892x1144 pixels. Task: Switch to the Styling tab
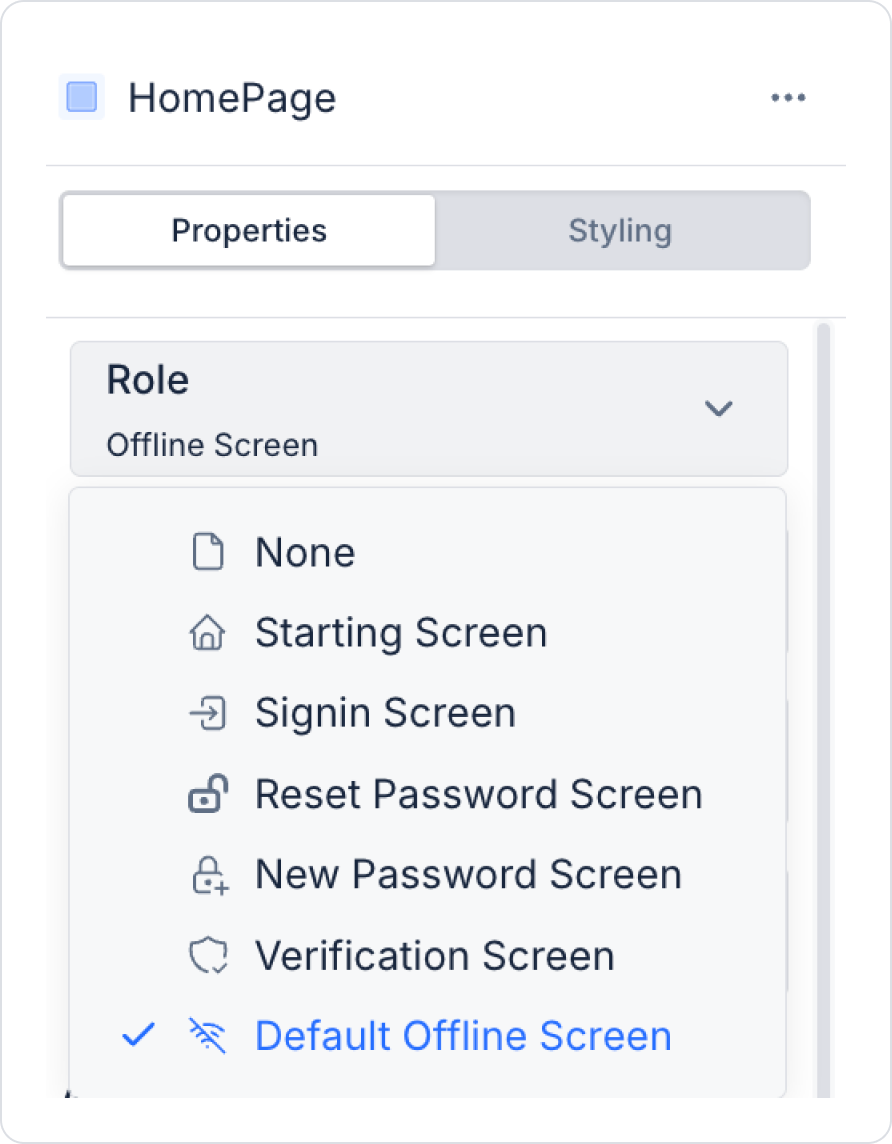pyautogui.click(x=620, y=231)
